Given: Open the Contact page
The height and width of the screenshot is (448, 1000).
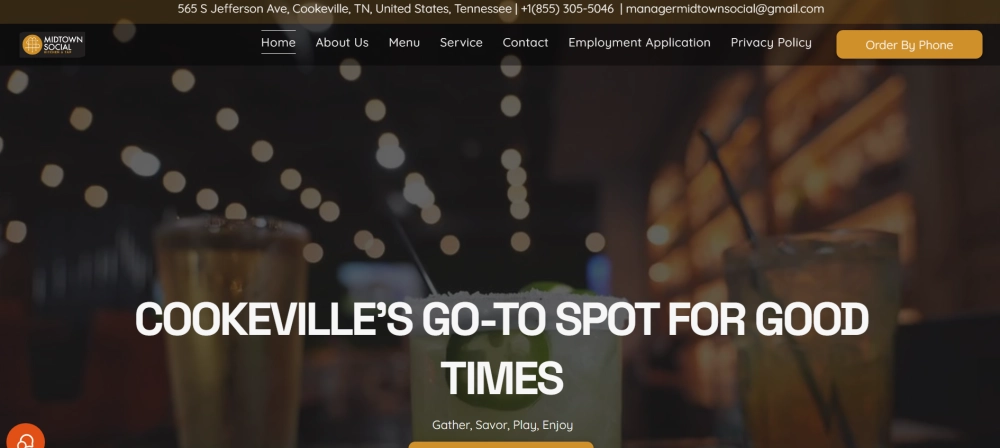Looking at the screenshot, I should [x=526, y=43].
